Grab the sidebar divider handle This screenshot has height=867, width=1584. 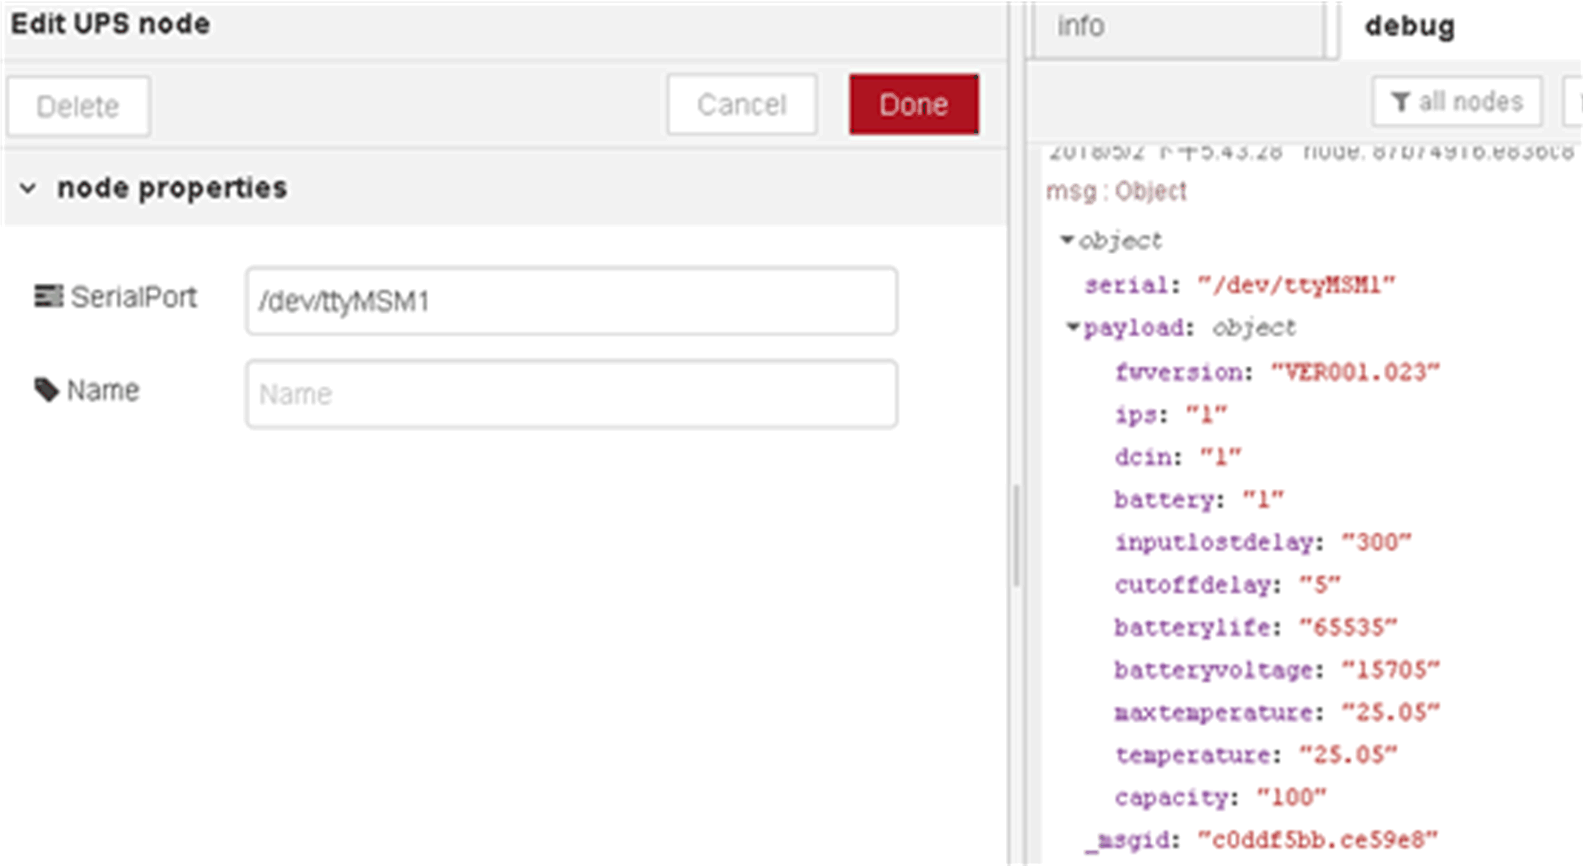pyautogui.click(x=1016, y=535)
